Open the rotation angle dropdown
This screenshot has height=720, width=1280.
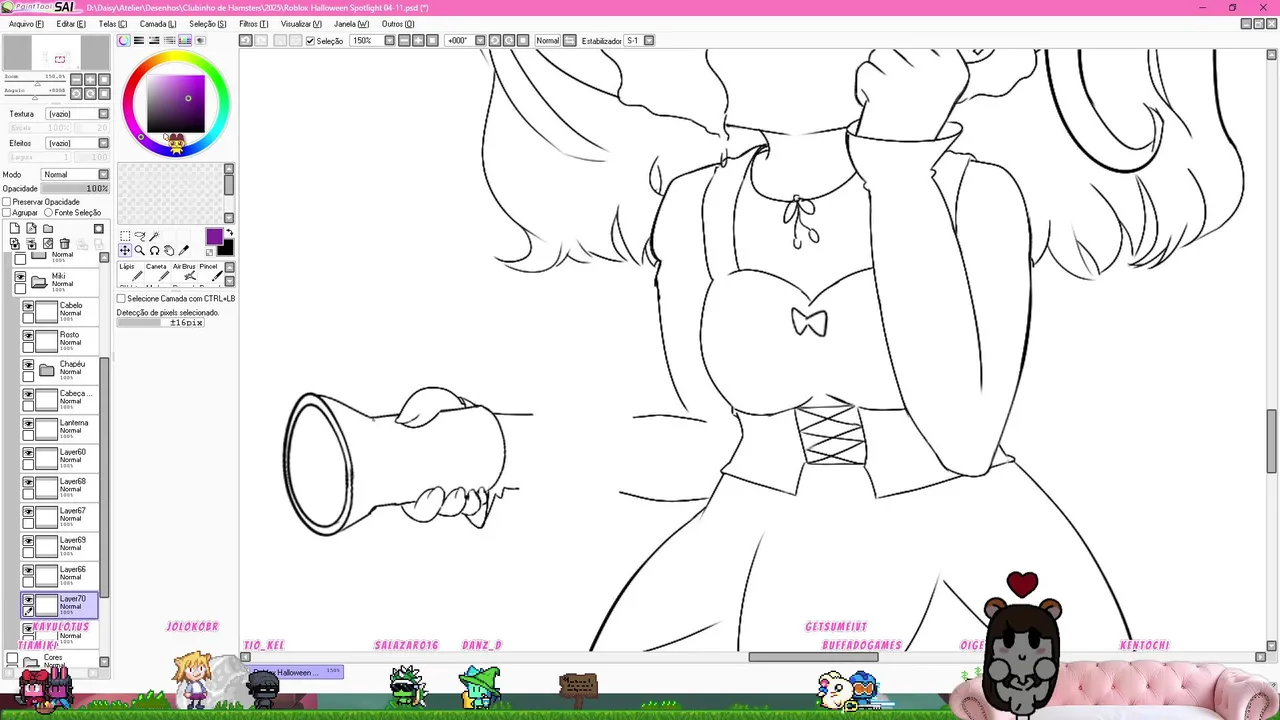(x=480, y=41)
